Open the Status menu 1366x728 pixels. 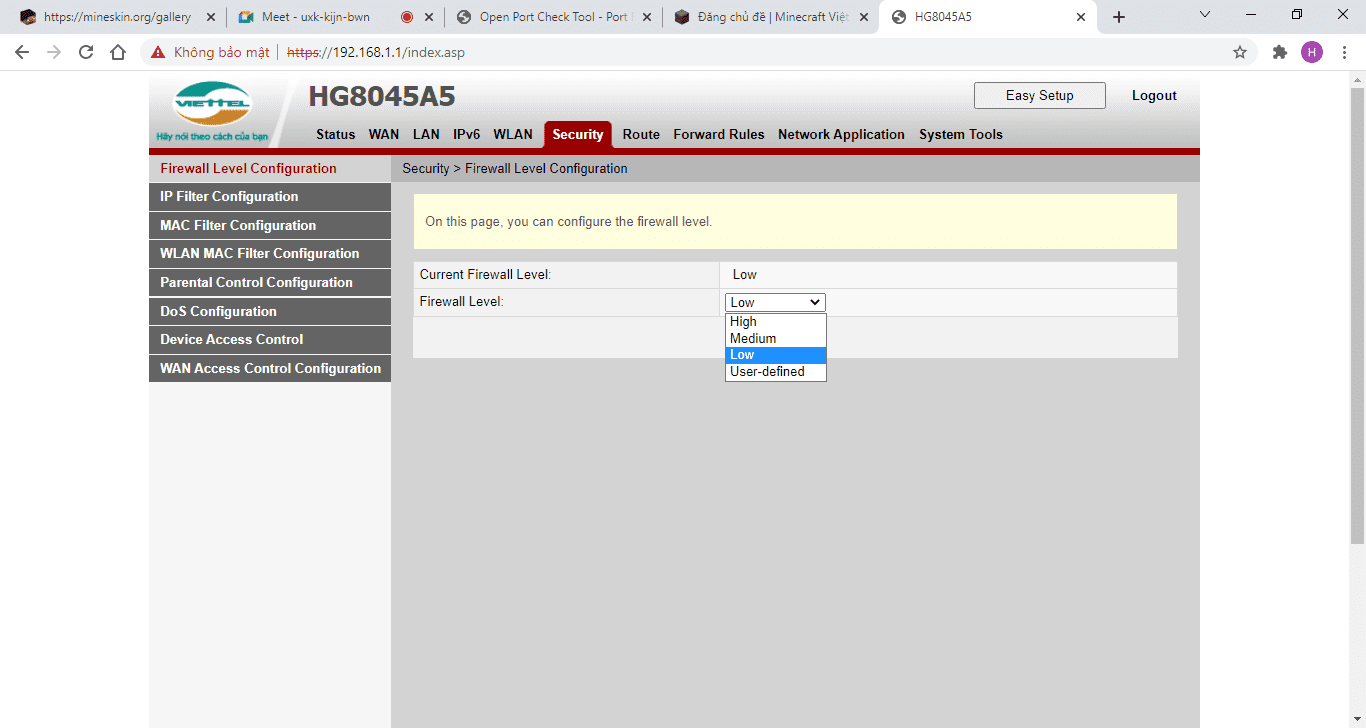pyautogui.click(x=336, y=134)
